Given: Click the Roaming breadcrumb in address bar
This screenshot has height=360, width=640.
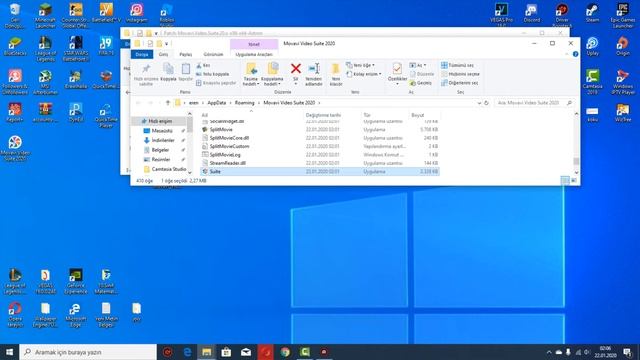Looking at the screenshot, I should (244, 103).
